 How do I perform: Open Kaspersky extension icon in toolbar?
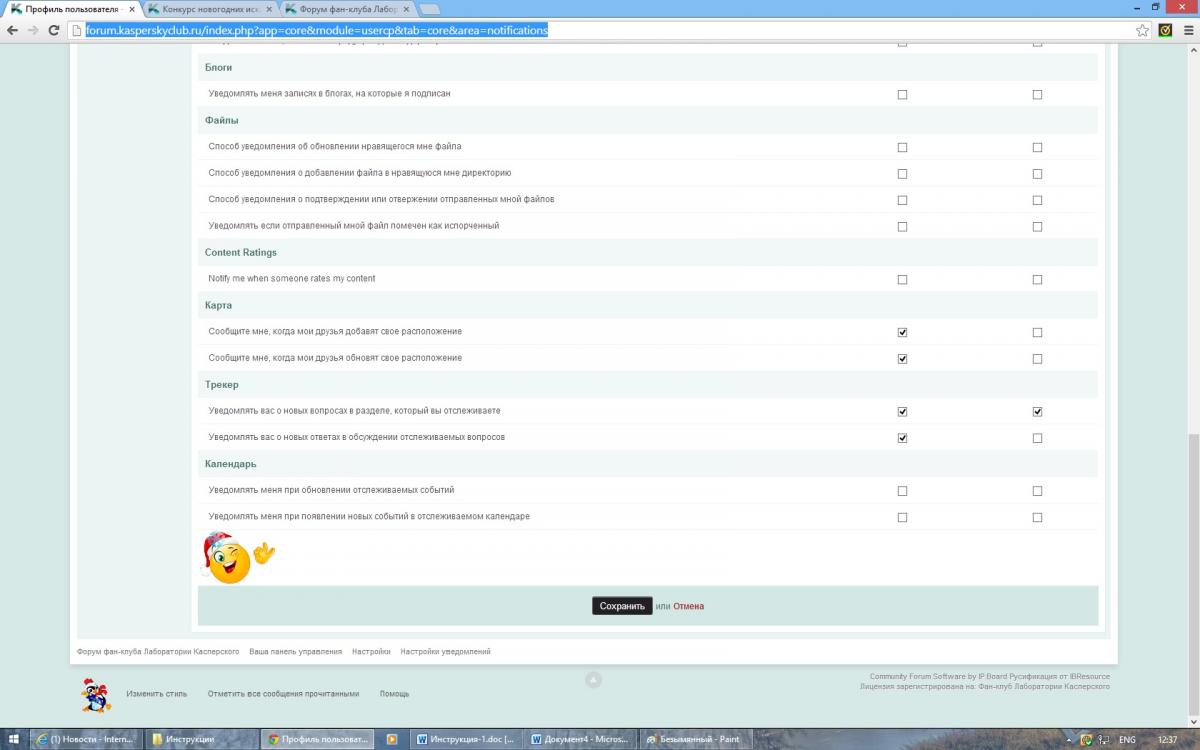coord(1165,31)
